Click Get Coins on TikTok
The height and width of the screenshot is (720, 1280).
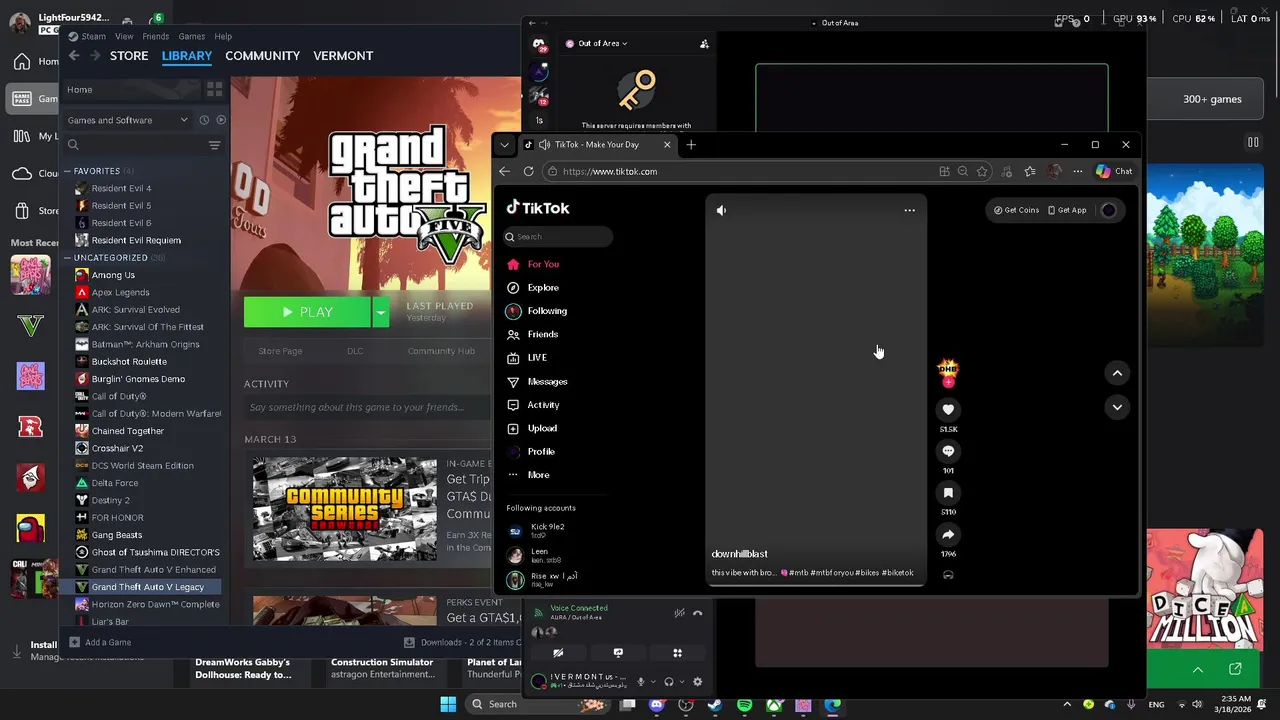pyautogui.click(x=1016, y=210)
